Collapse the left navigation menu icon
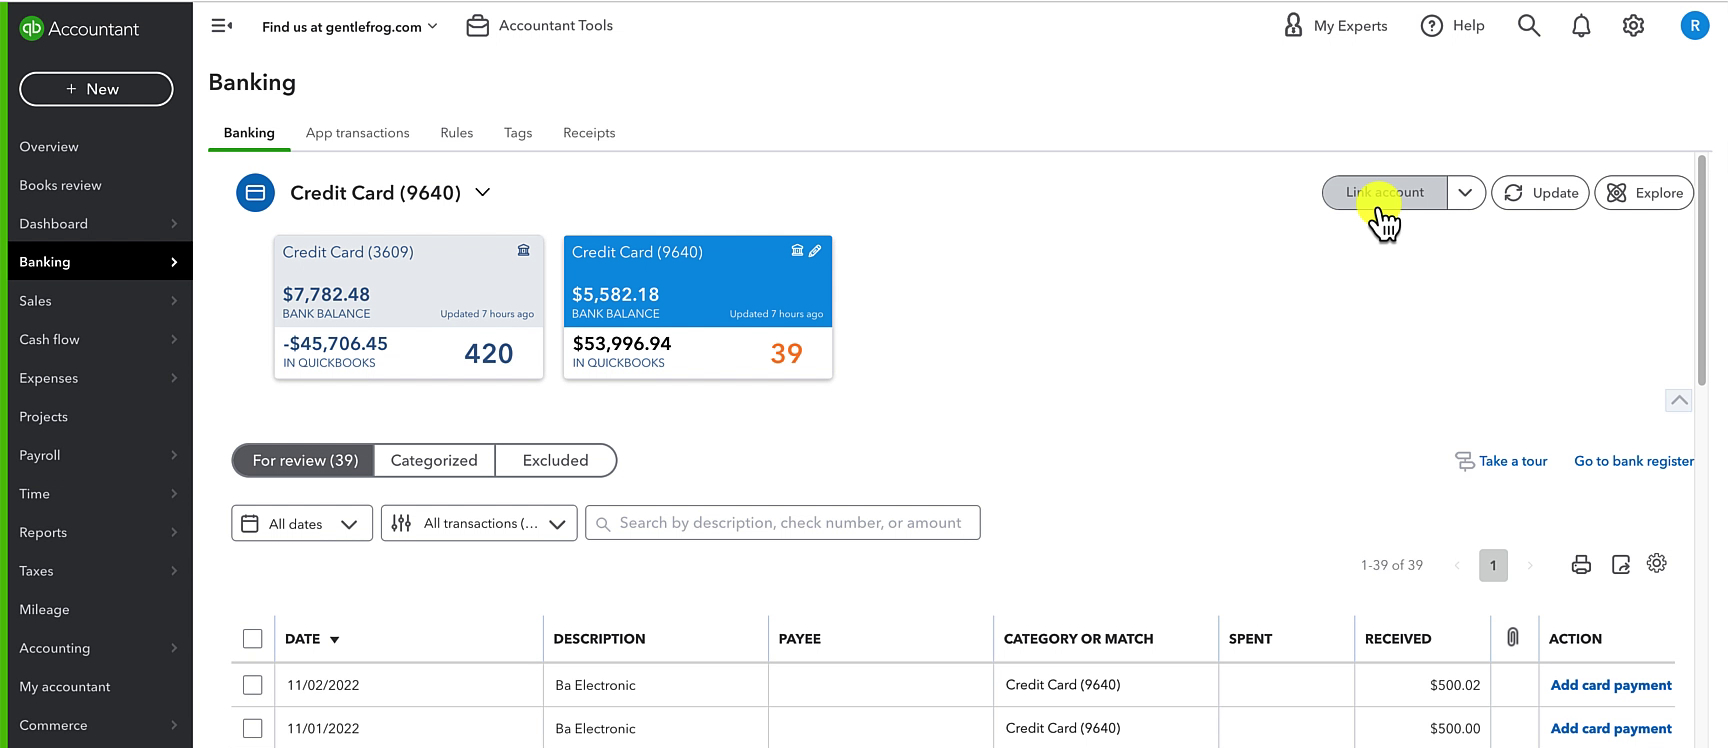This screenshot has height=748, width=1728. pyautogui.click(x=222, y=26)
